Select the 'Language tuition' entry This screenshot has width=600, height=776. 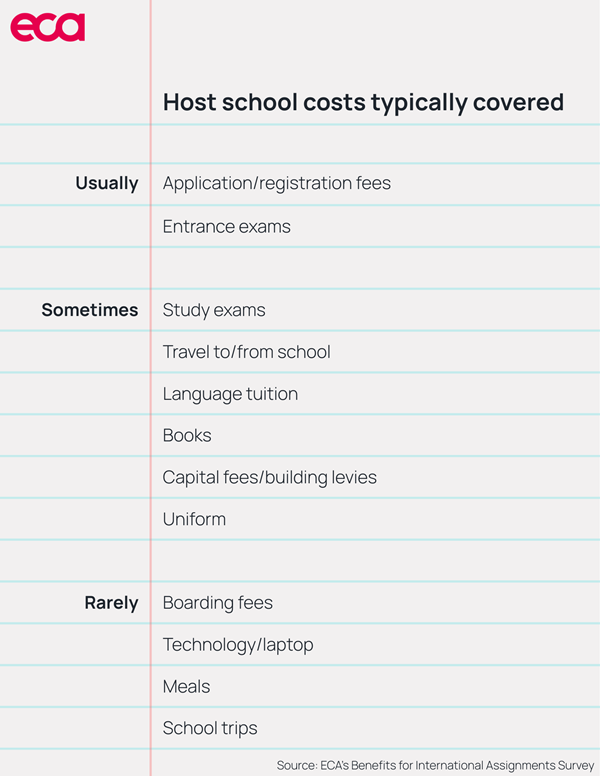(x=230, y=394)
